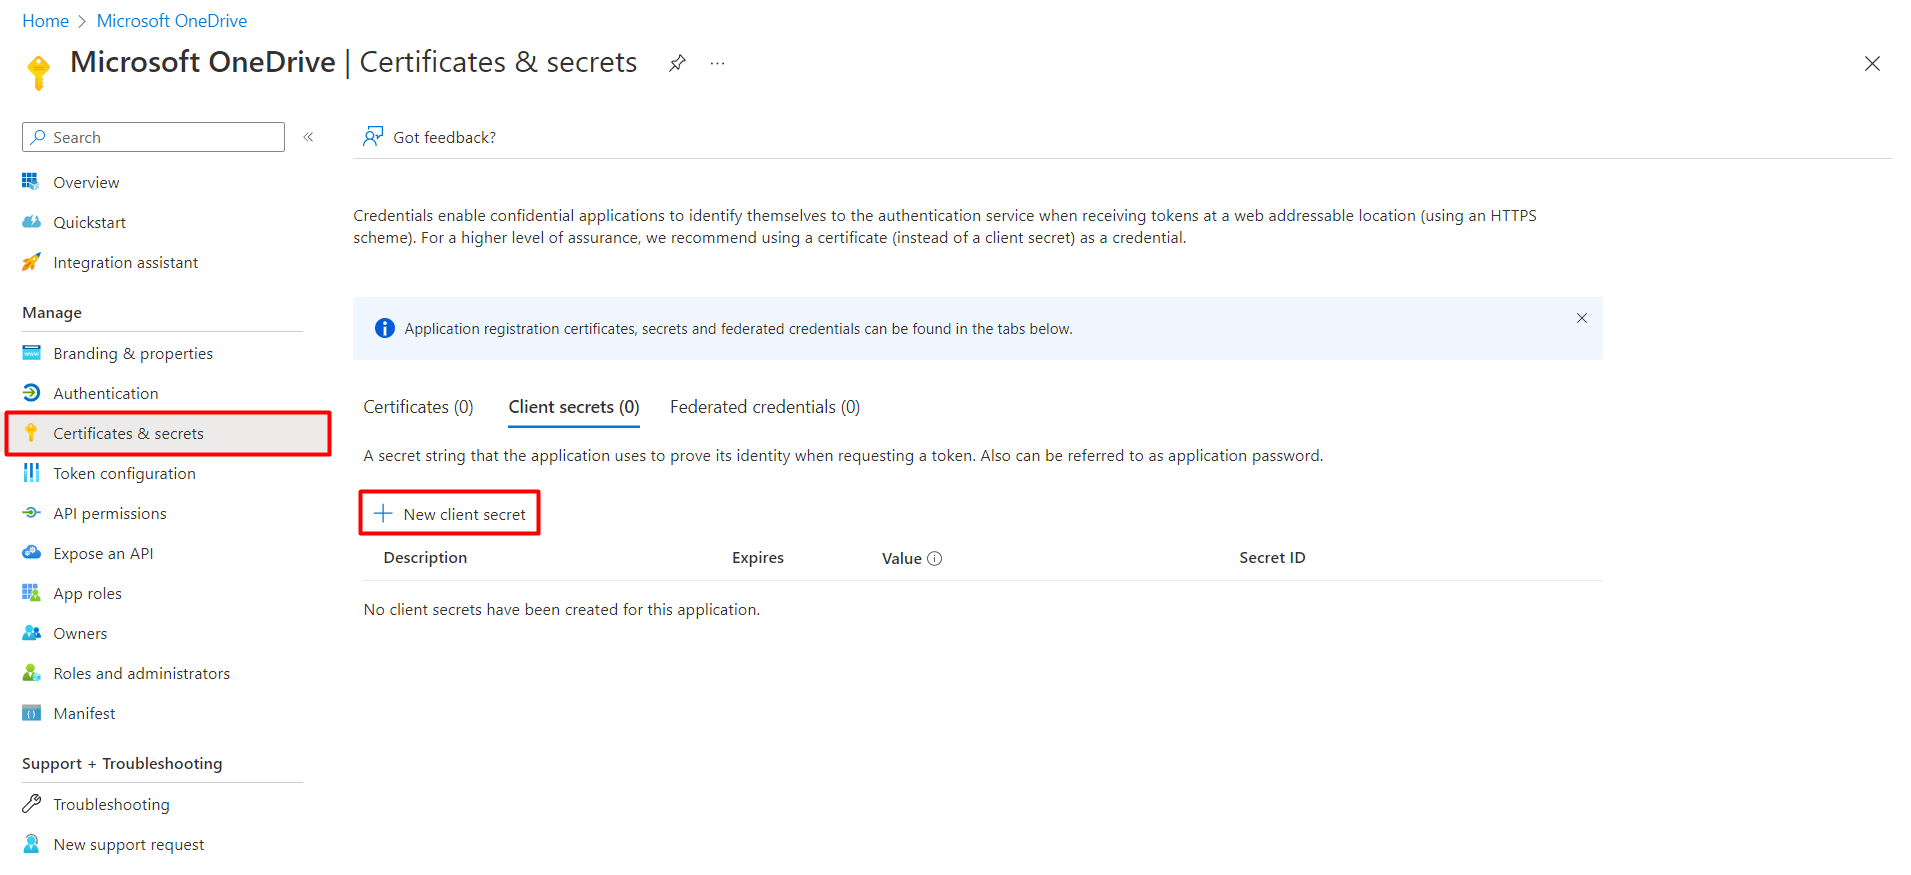Image resolution: width=1911 pixels, height=875 pixels.
Task: Go to the Home breadcrumb link
Action: click(46, 21)
